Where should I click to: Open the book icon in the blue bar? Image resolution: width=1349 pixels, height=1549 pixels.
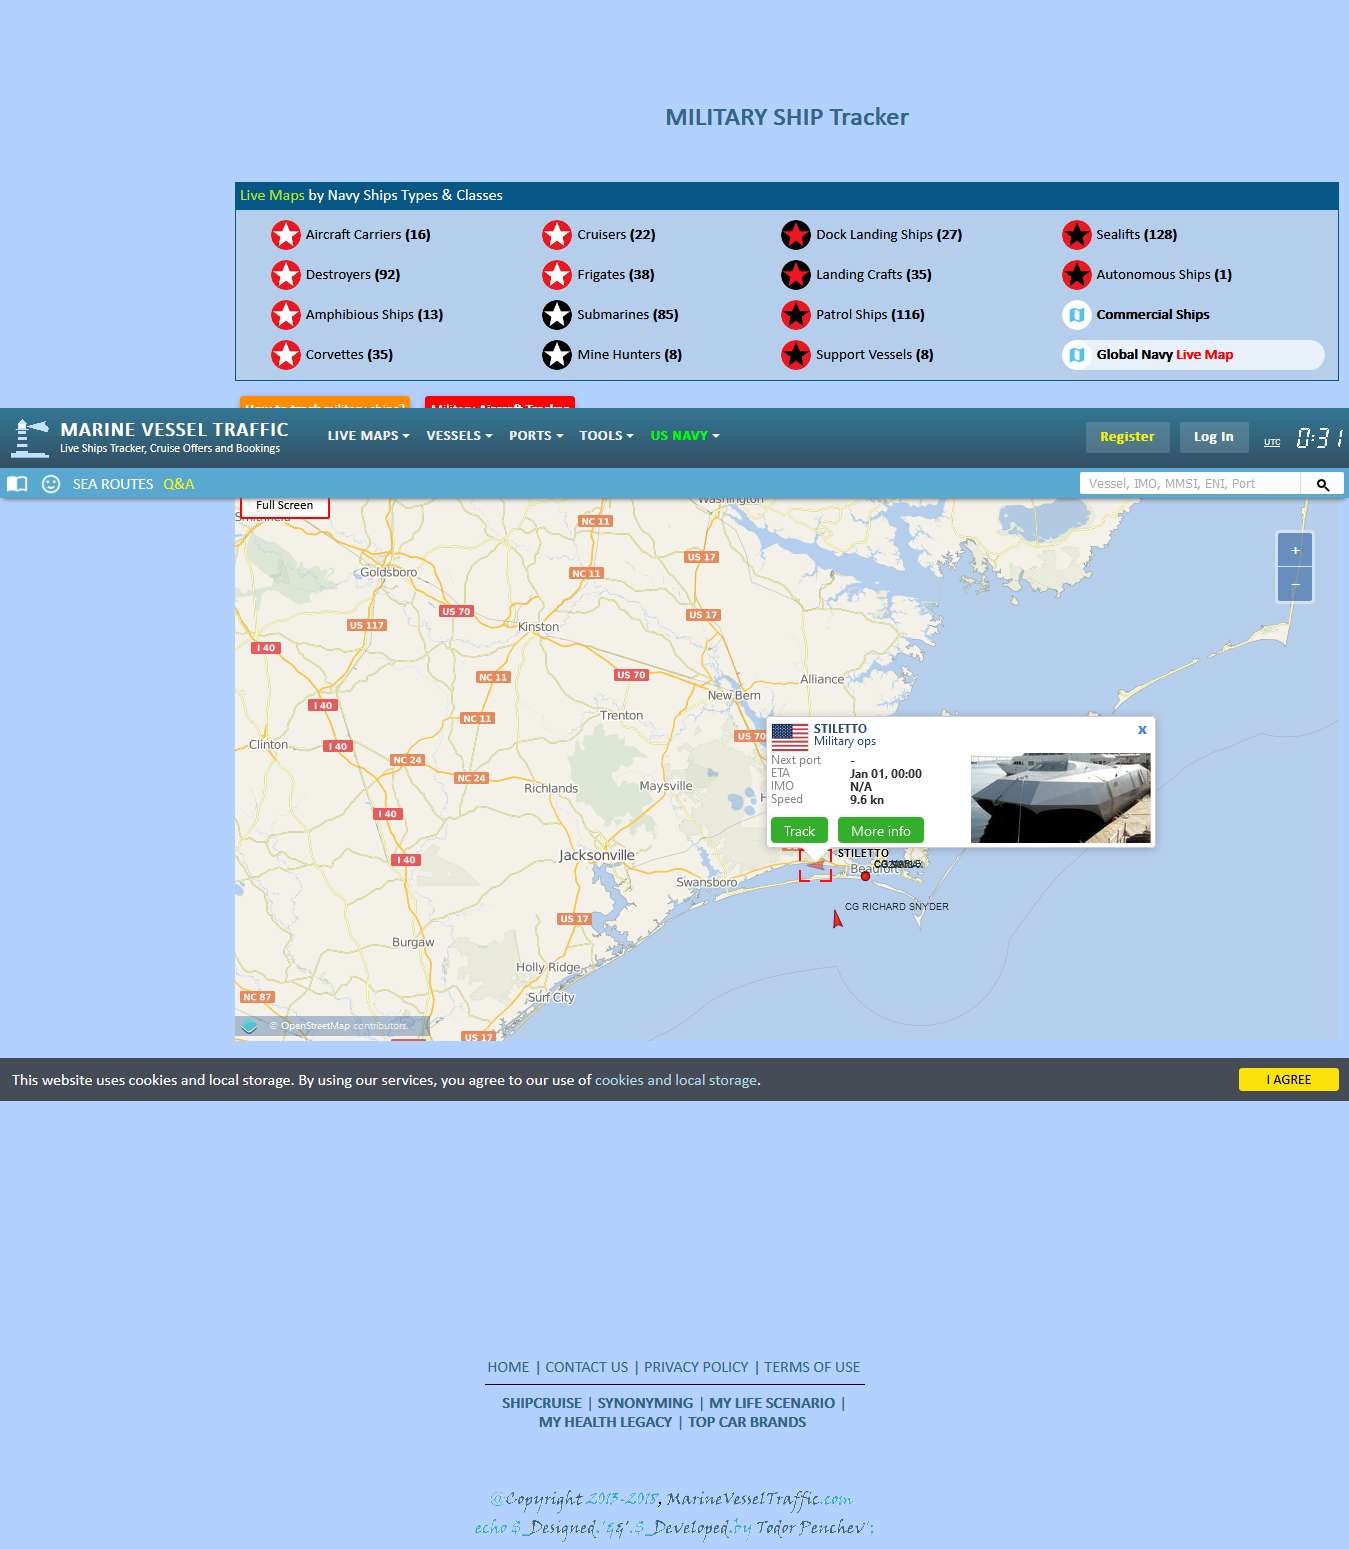coord(17,484)
